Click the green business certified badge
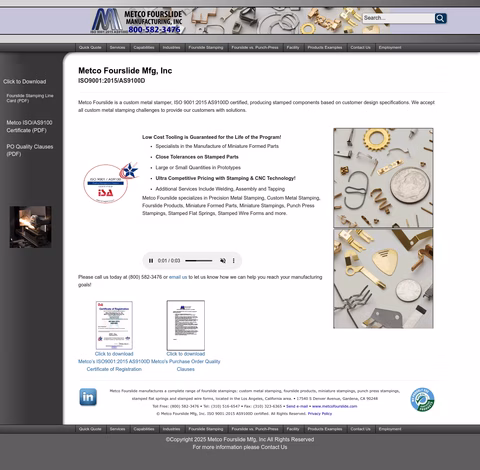Viewport: 480px width, 470px height. coord(422,400)
